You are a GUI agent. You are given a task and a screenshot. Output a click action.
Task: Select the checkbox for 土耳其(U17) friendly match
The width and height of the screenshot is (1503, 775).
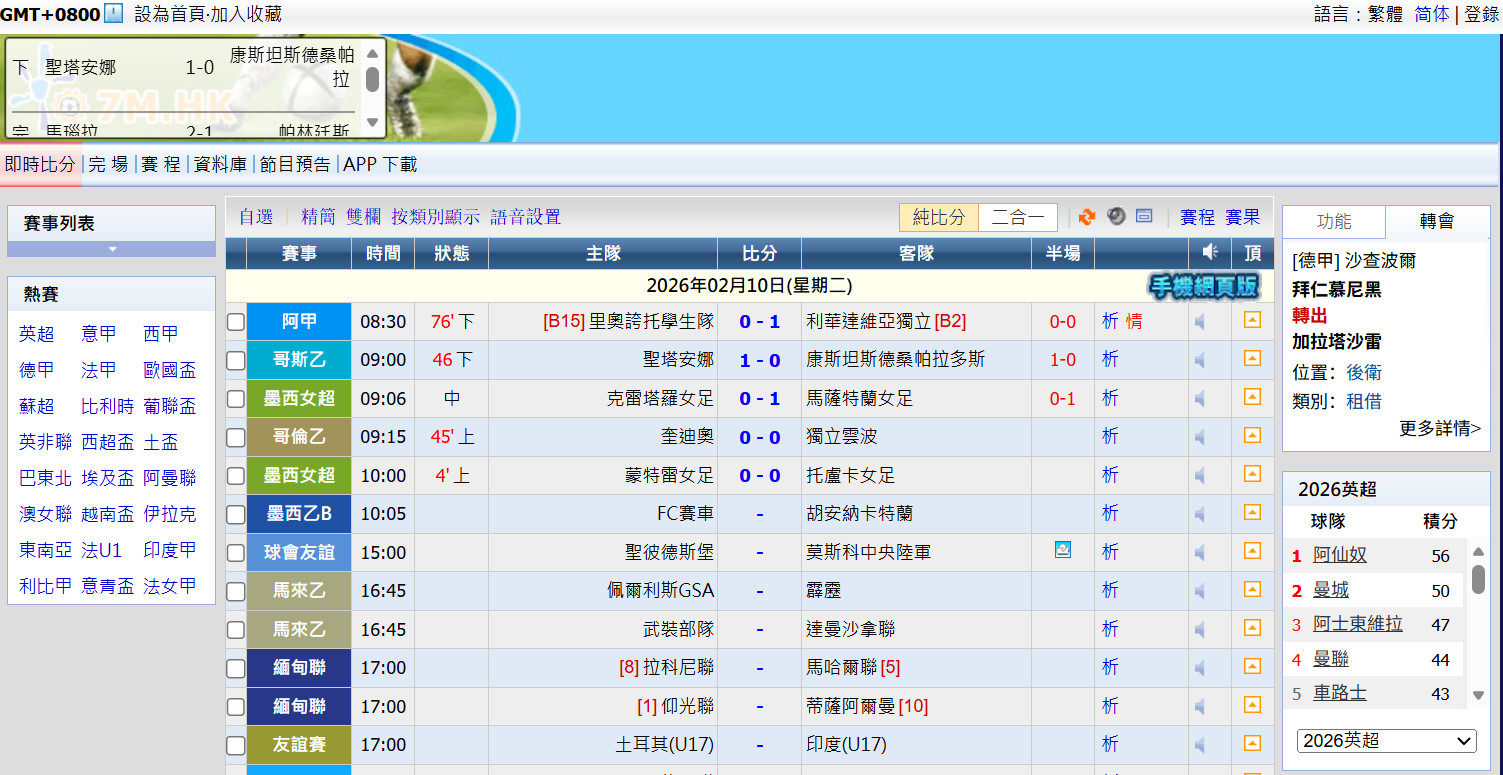[x=236, y=745]
